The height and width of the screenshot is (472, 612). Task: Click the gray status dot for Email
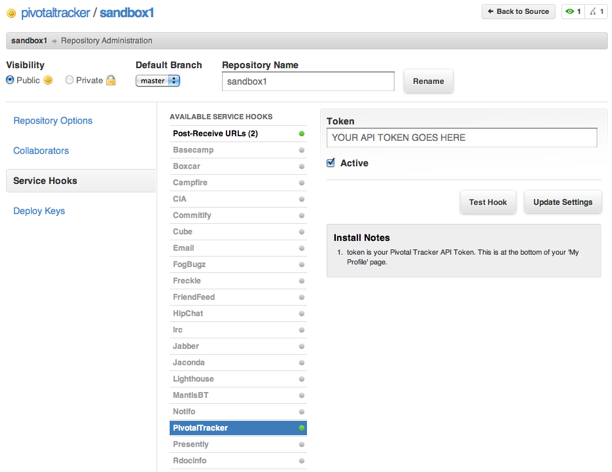coord(301,248)
